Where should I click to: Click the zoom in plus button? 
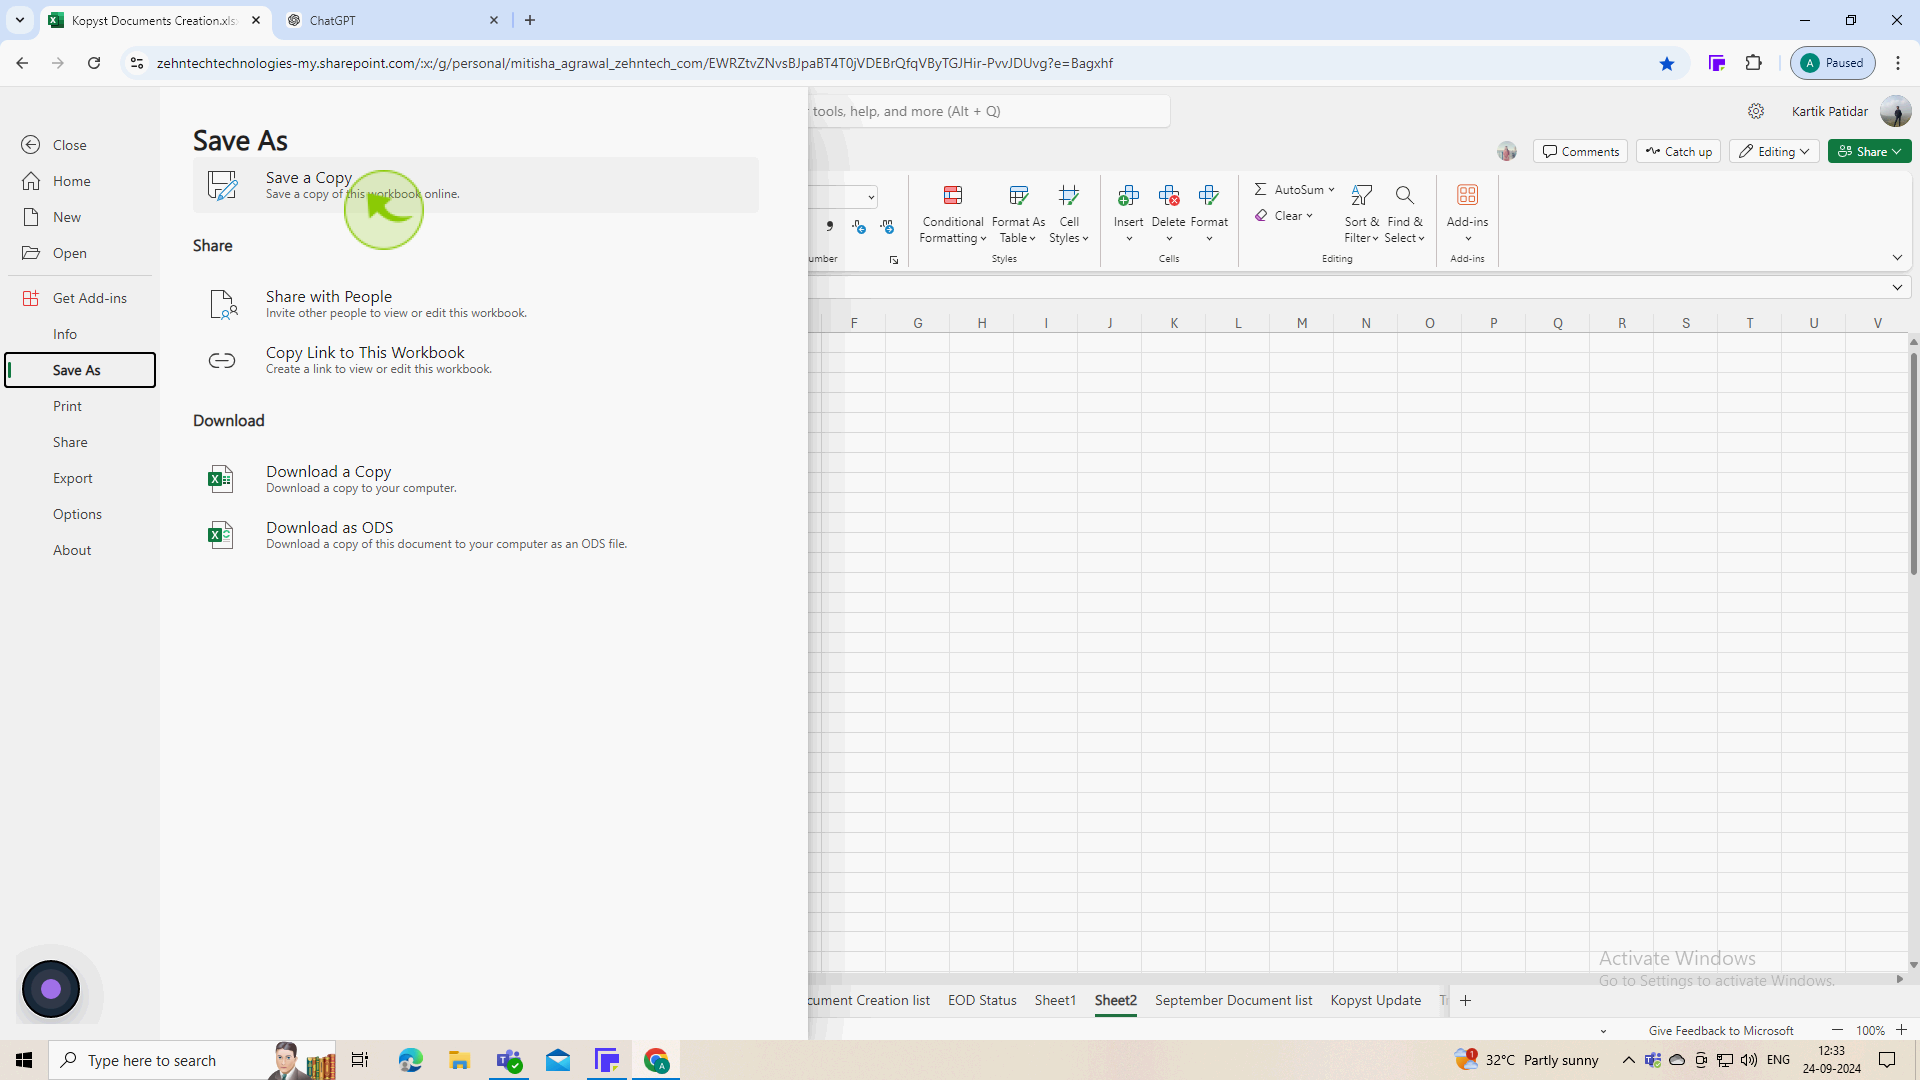(x=1901, y=1030)
